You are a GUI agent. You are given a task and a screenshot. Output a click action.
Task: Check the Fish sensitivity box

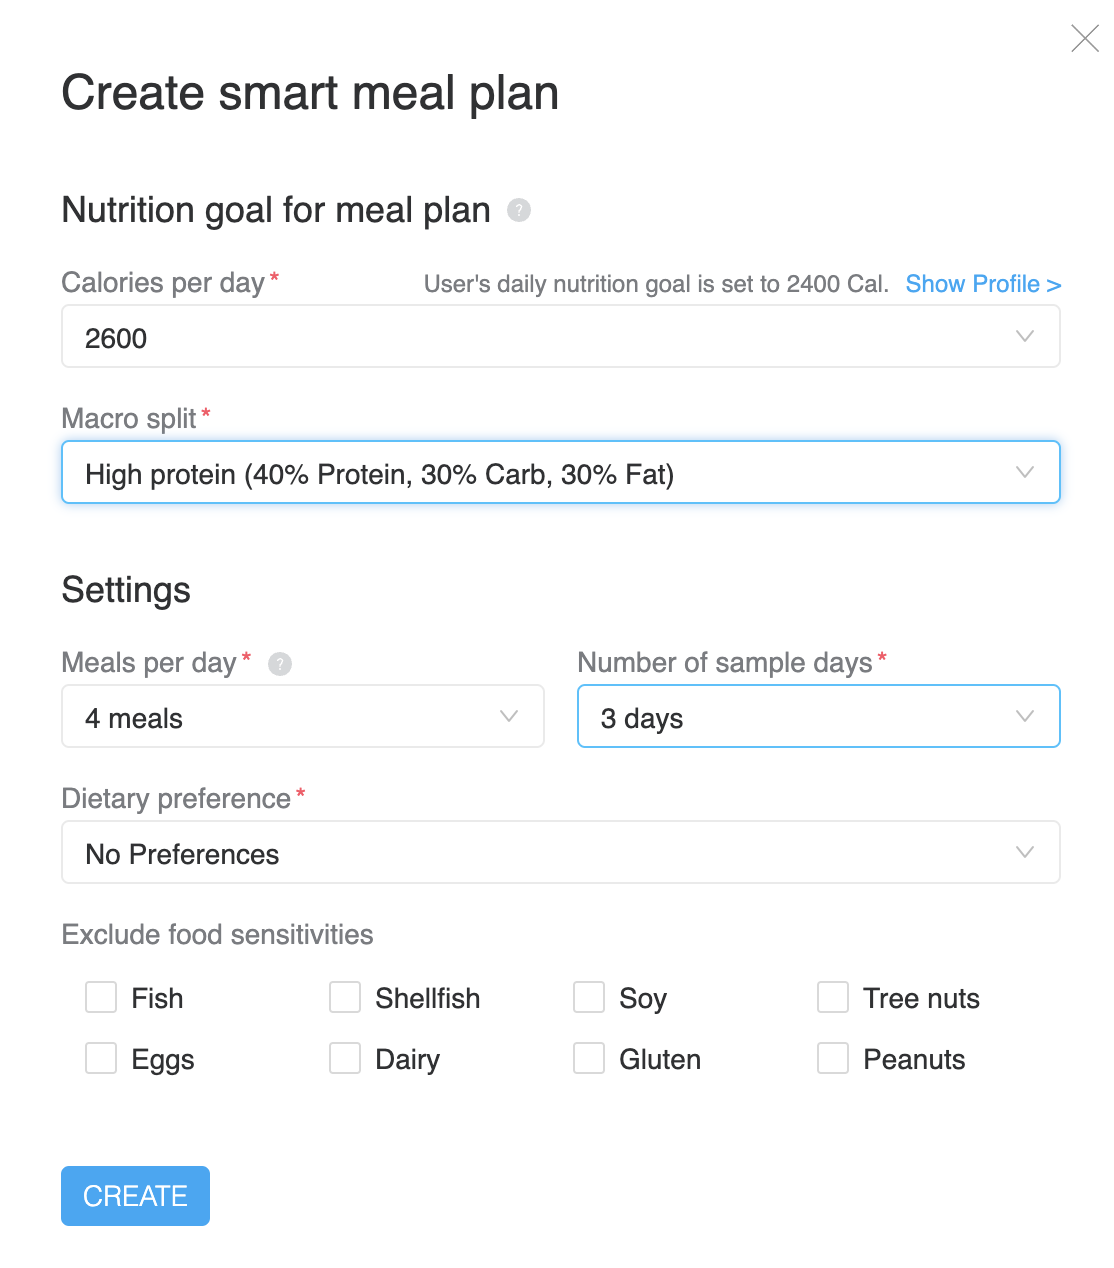101,997
